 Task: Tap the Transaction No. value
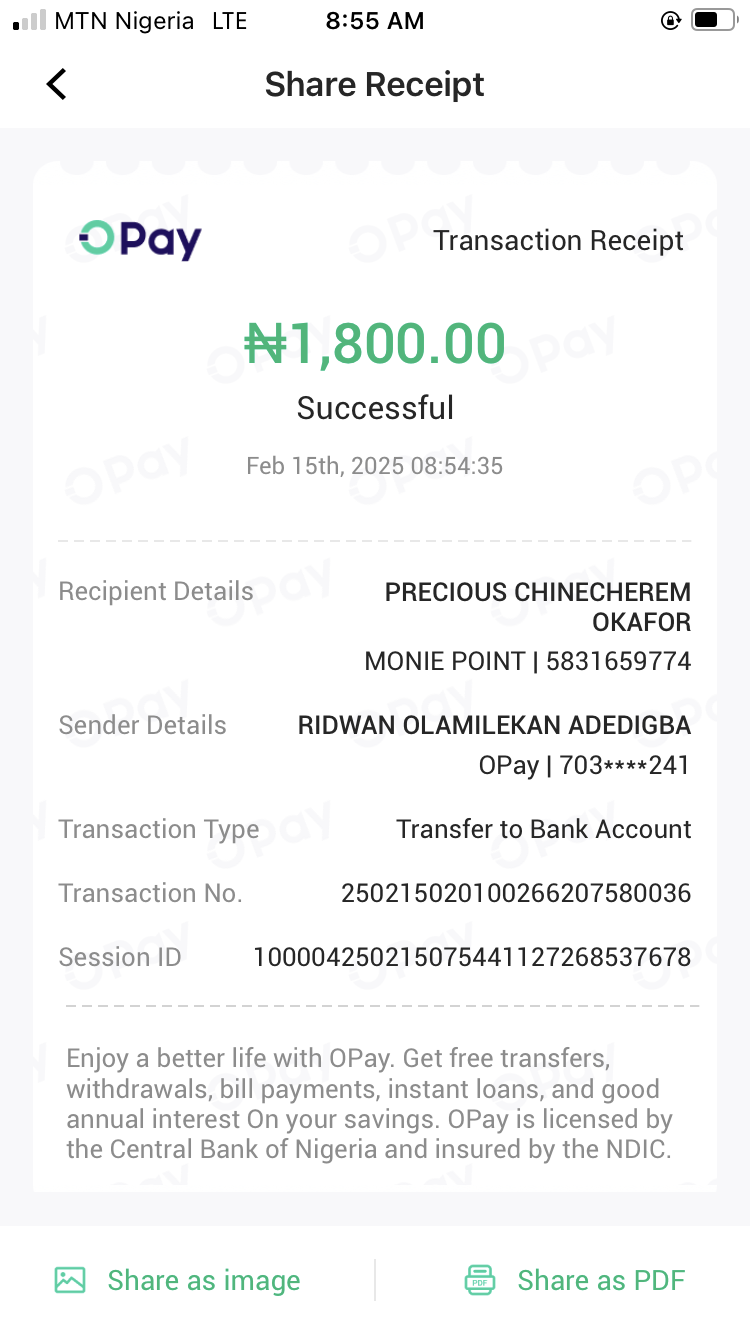pos(516,893)
